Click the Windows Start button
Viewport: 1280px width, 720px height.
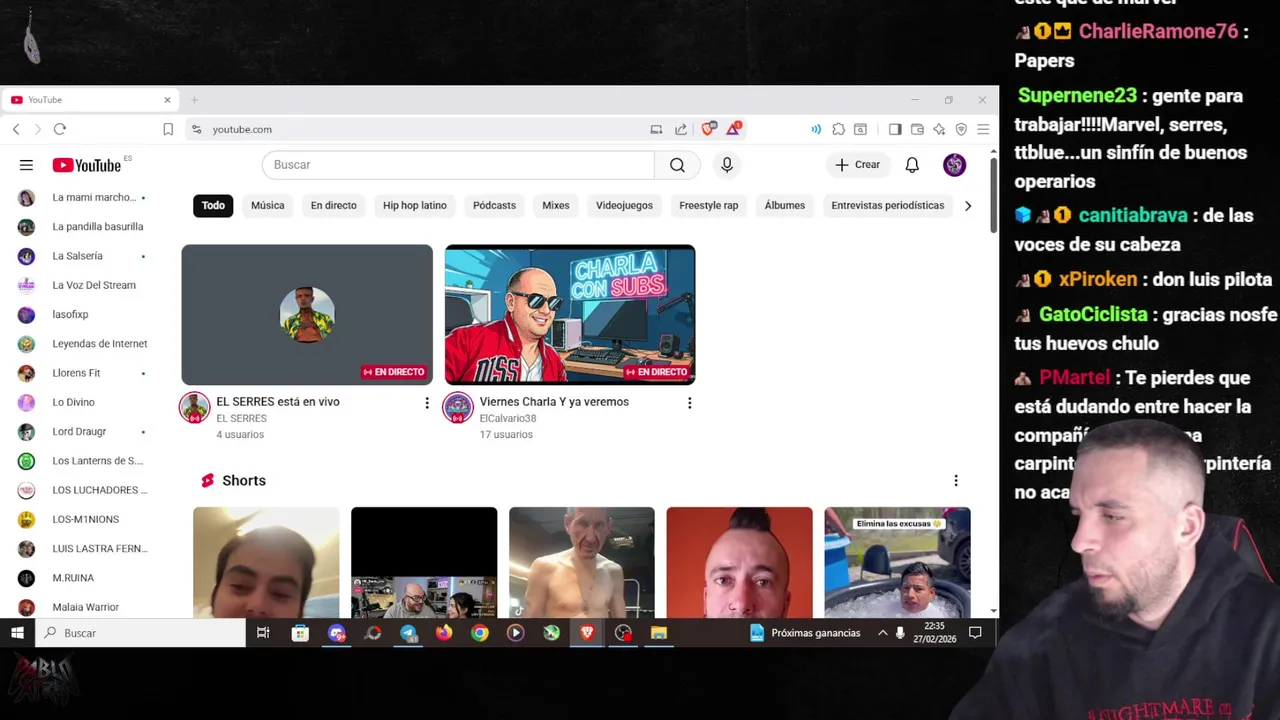[17, 633]
